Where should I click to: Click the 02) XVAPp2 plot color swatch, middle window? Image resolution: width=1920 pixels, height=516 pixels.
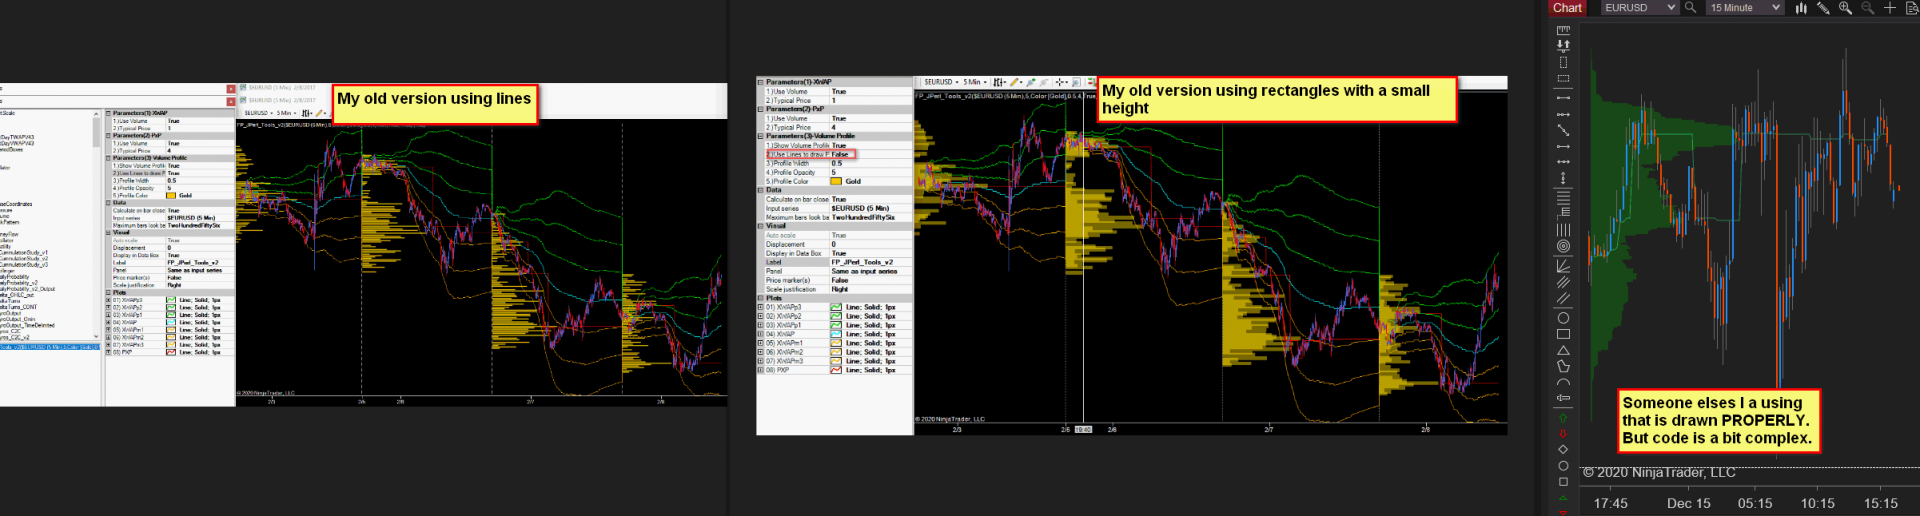pos(836,316)
